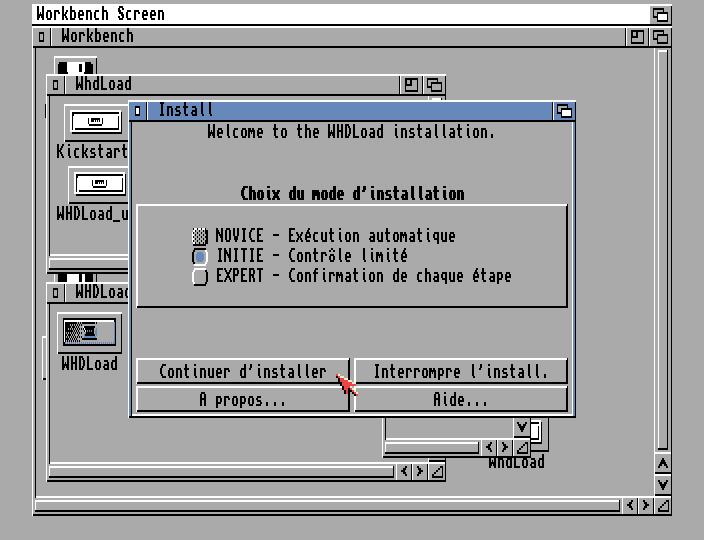Click Workbench window scroll down arrow
The width and height of the screenshot is (704, 540).
point(663,485)
